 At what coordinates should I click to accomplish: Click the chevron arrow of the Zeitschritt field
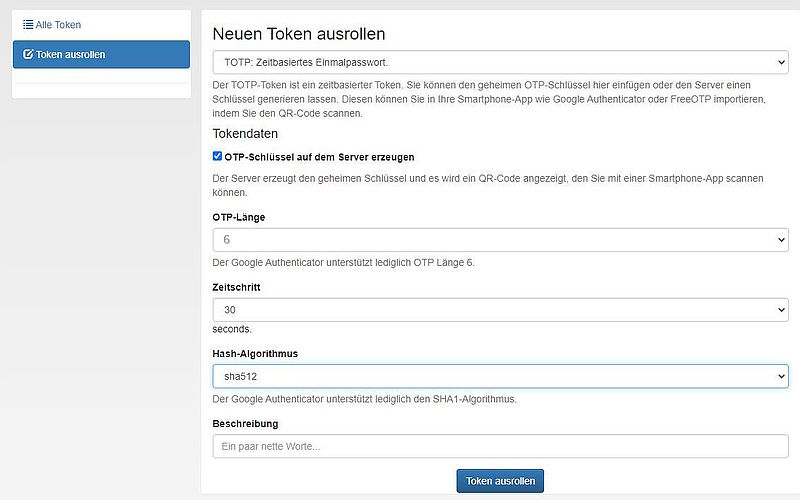pyautogui.click(x=781, y=310)
